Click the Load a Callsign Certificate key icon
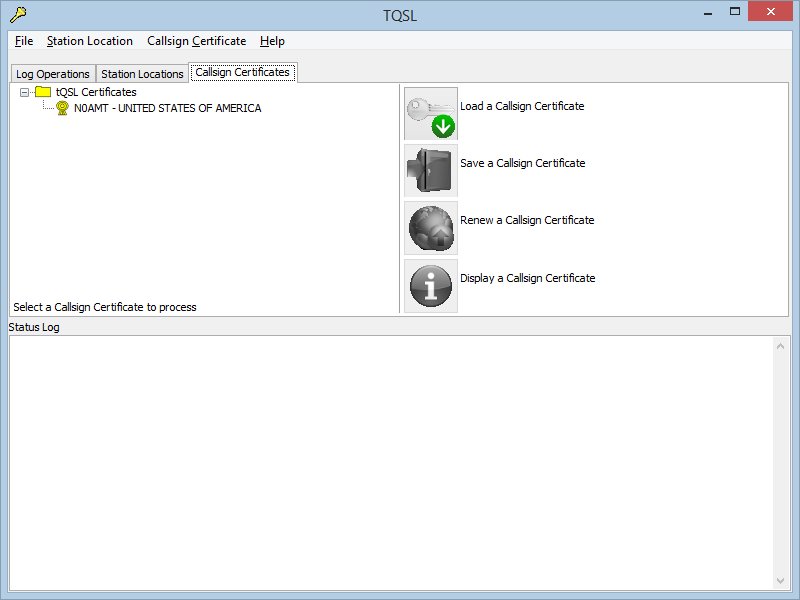Image resolution: width=800 pixels, height=600 pixels. pos(431,113)
